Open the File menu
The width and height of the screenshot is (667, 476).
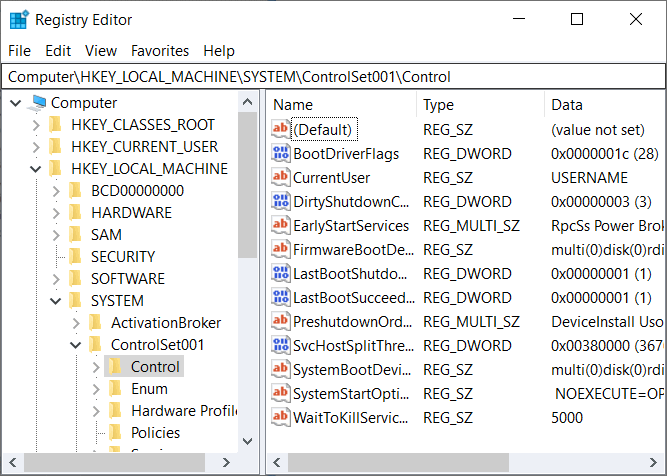[20, 51]
